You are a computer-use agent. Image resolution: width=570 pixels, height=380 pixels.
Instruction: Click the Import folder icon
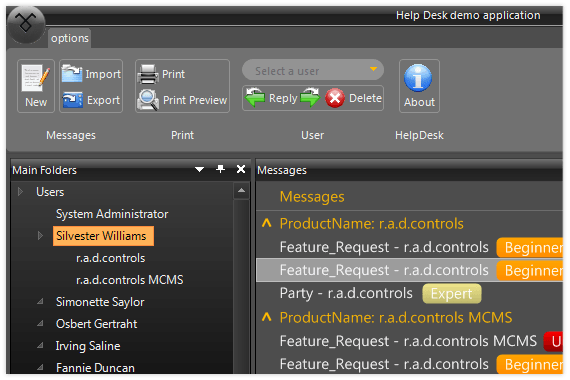coord(72,73)
